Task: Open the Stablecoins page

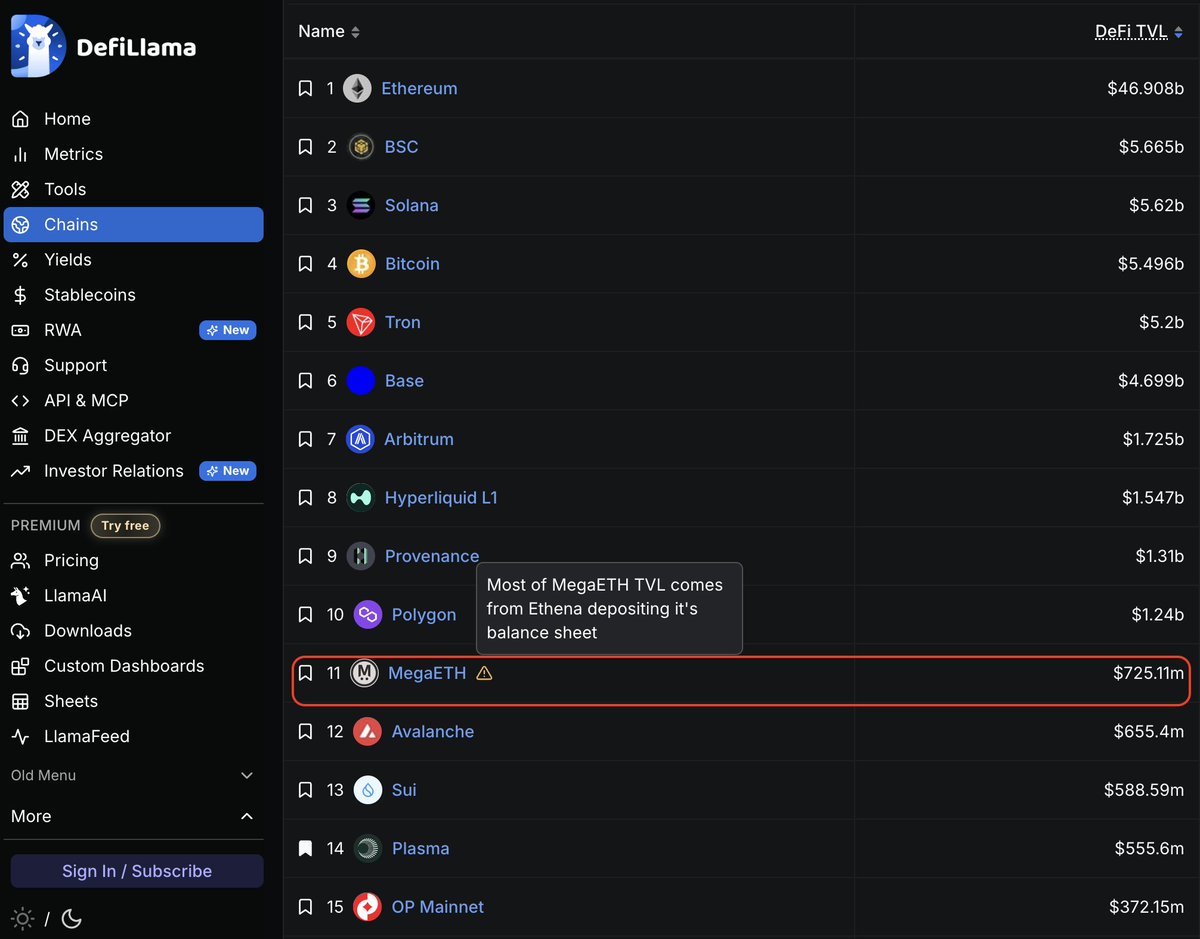Action: (133, 295)
